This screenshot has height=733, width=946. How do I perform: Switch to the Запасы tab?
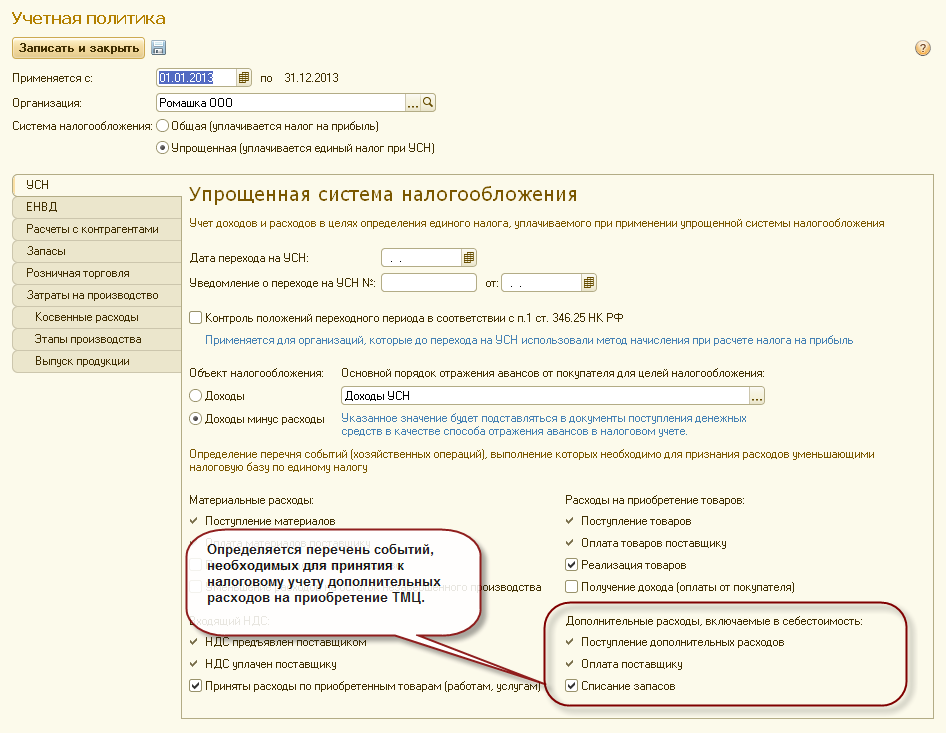[97, 251]
